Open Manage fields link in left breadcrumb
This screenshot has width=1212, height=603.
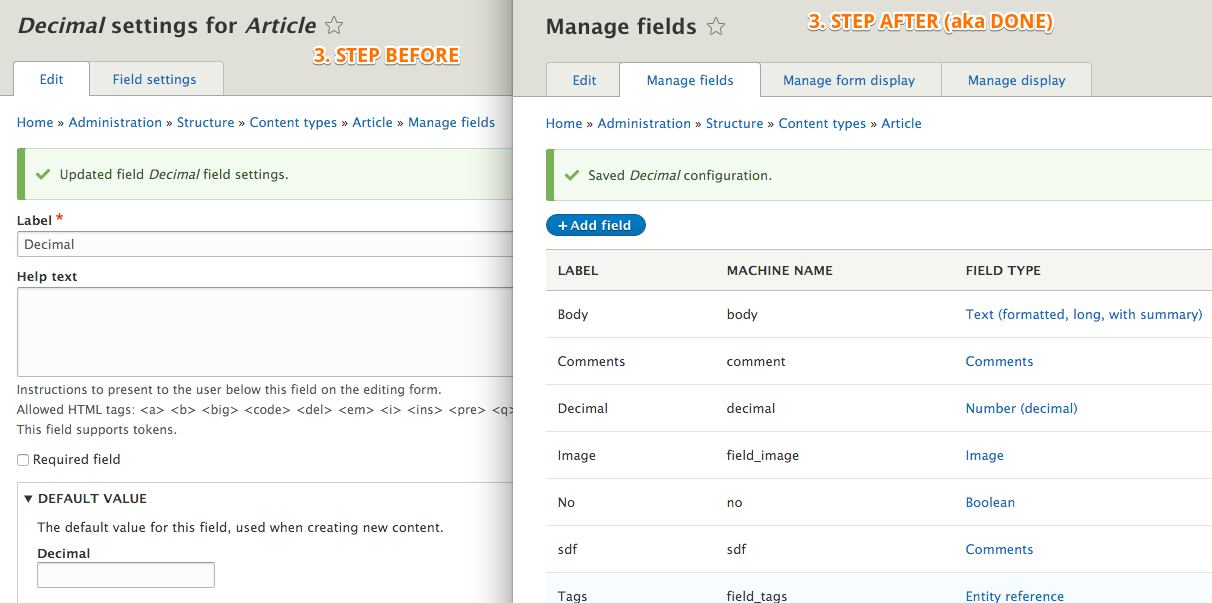(x=451, y=122)
